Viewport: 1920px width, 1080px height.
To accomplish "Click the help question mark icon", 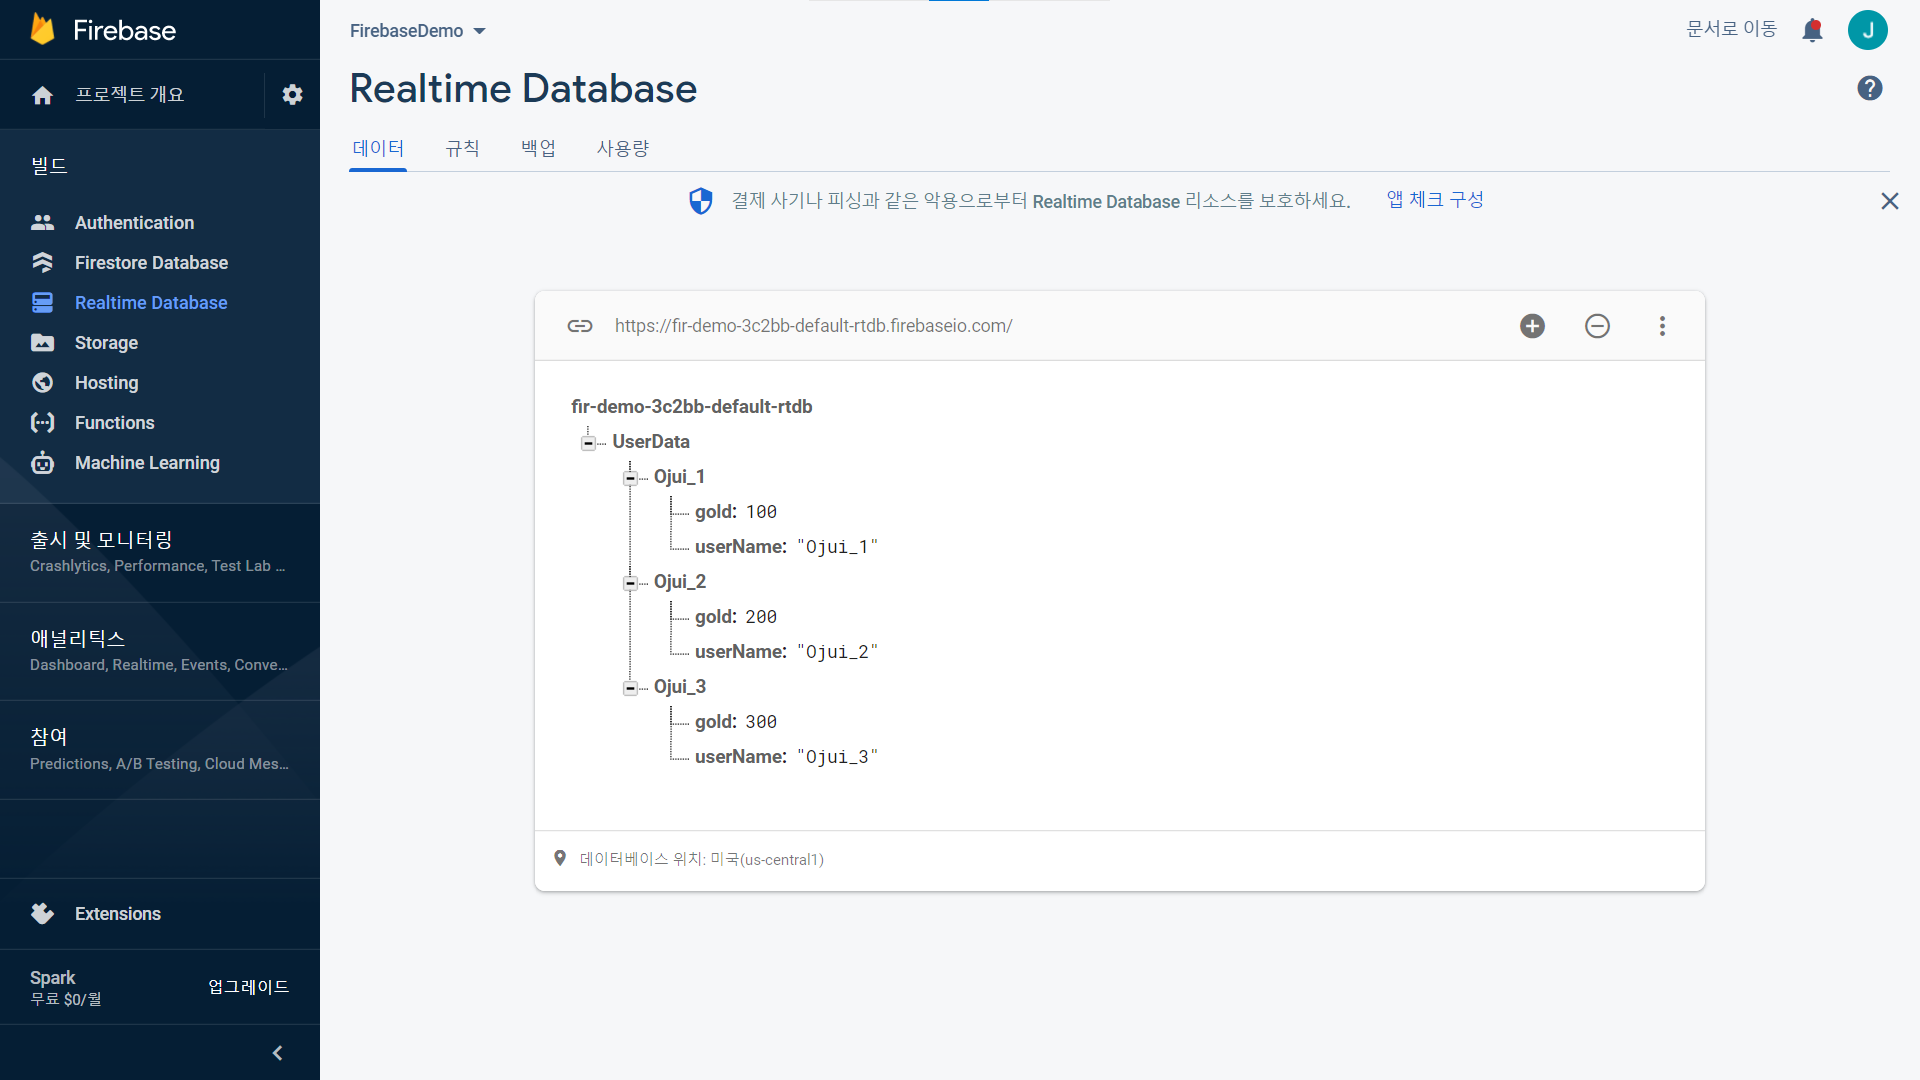I will coord(1869,89).
